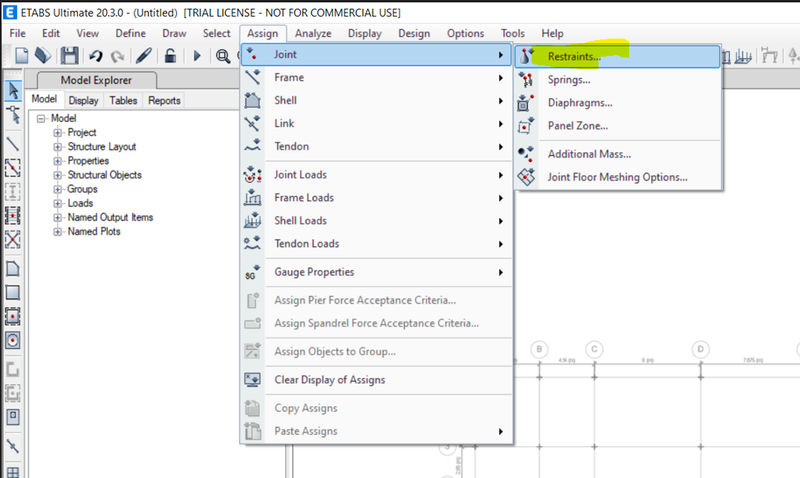This screenshot has height=478, width=800.
Task: Choose Additional Mass... menu entry
Action: click(618, 154)
